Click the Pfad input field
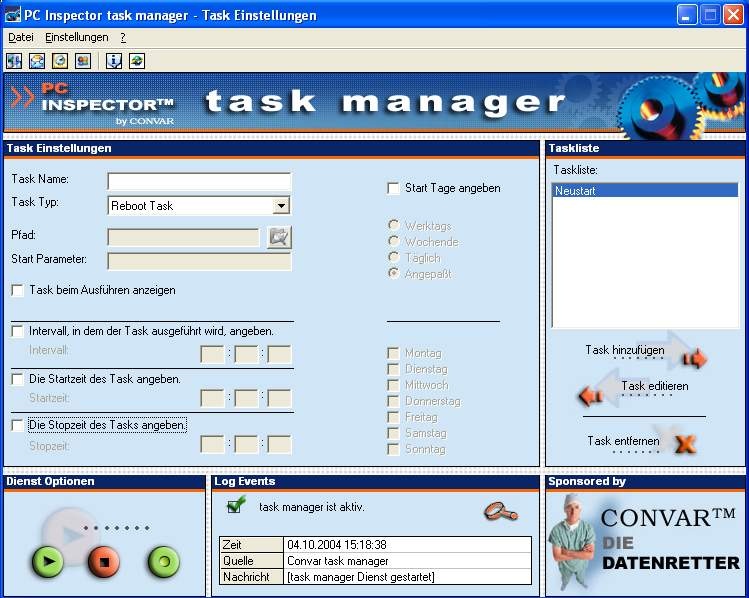Image resolution: width=749 pixels, height=598 pixels. point(183,237)
